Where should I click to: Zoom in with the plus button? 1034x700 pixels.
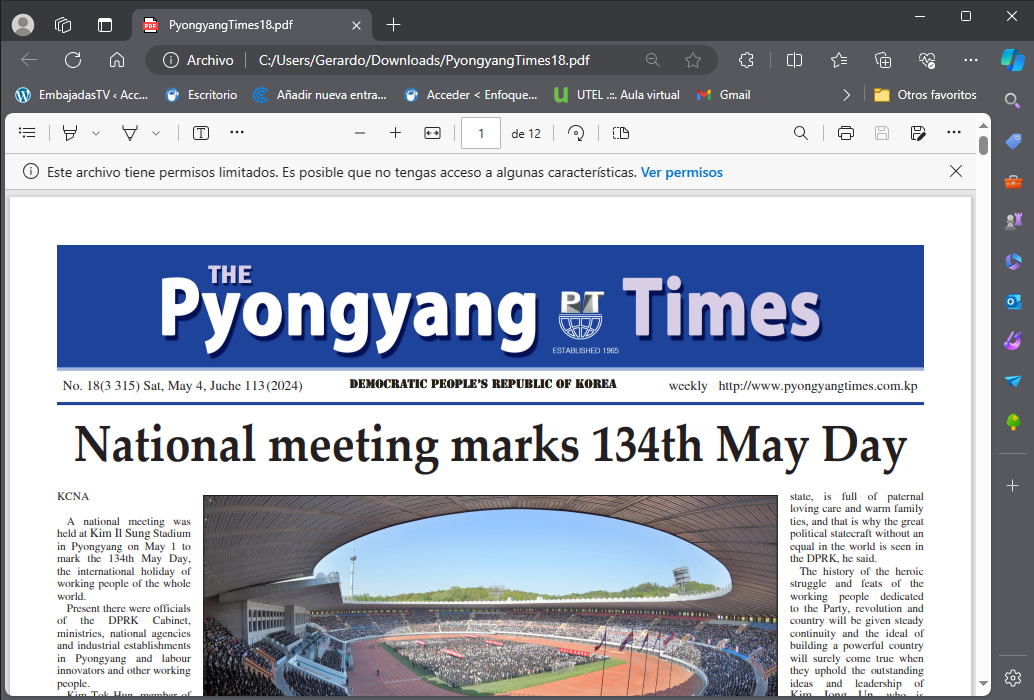395,132
